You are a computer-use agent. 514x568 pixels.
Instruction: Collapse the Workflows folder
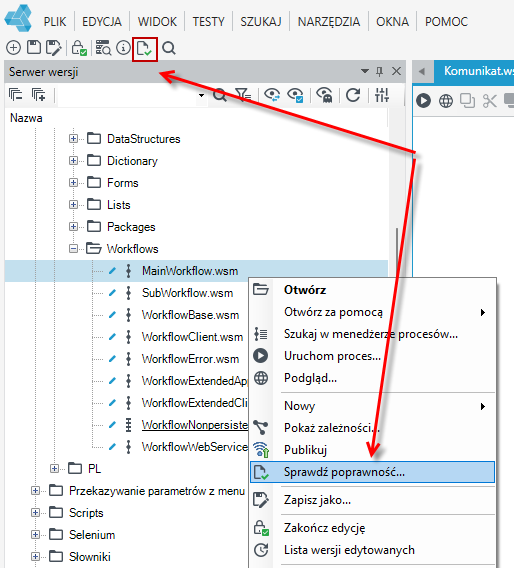click(x=73, y=248)
